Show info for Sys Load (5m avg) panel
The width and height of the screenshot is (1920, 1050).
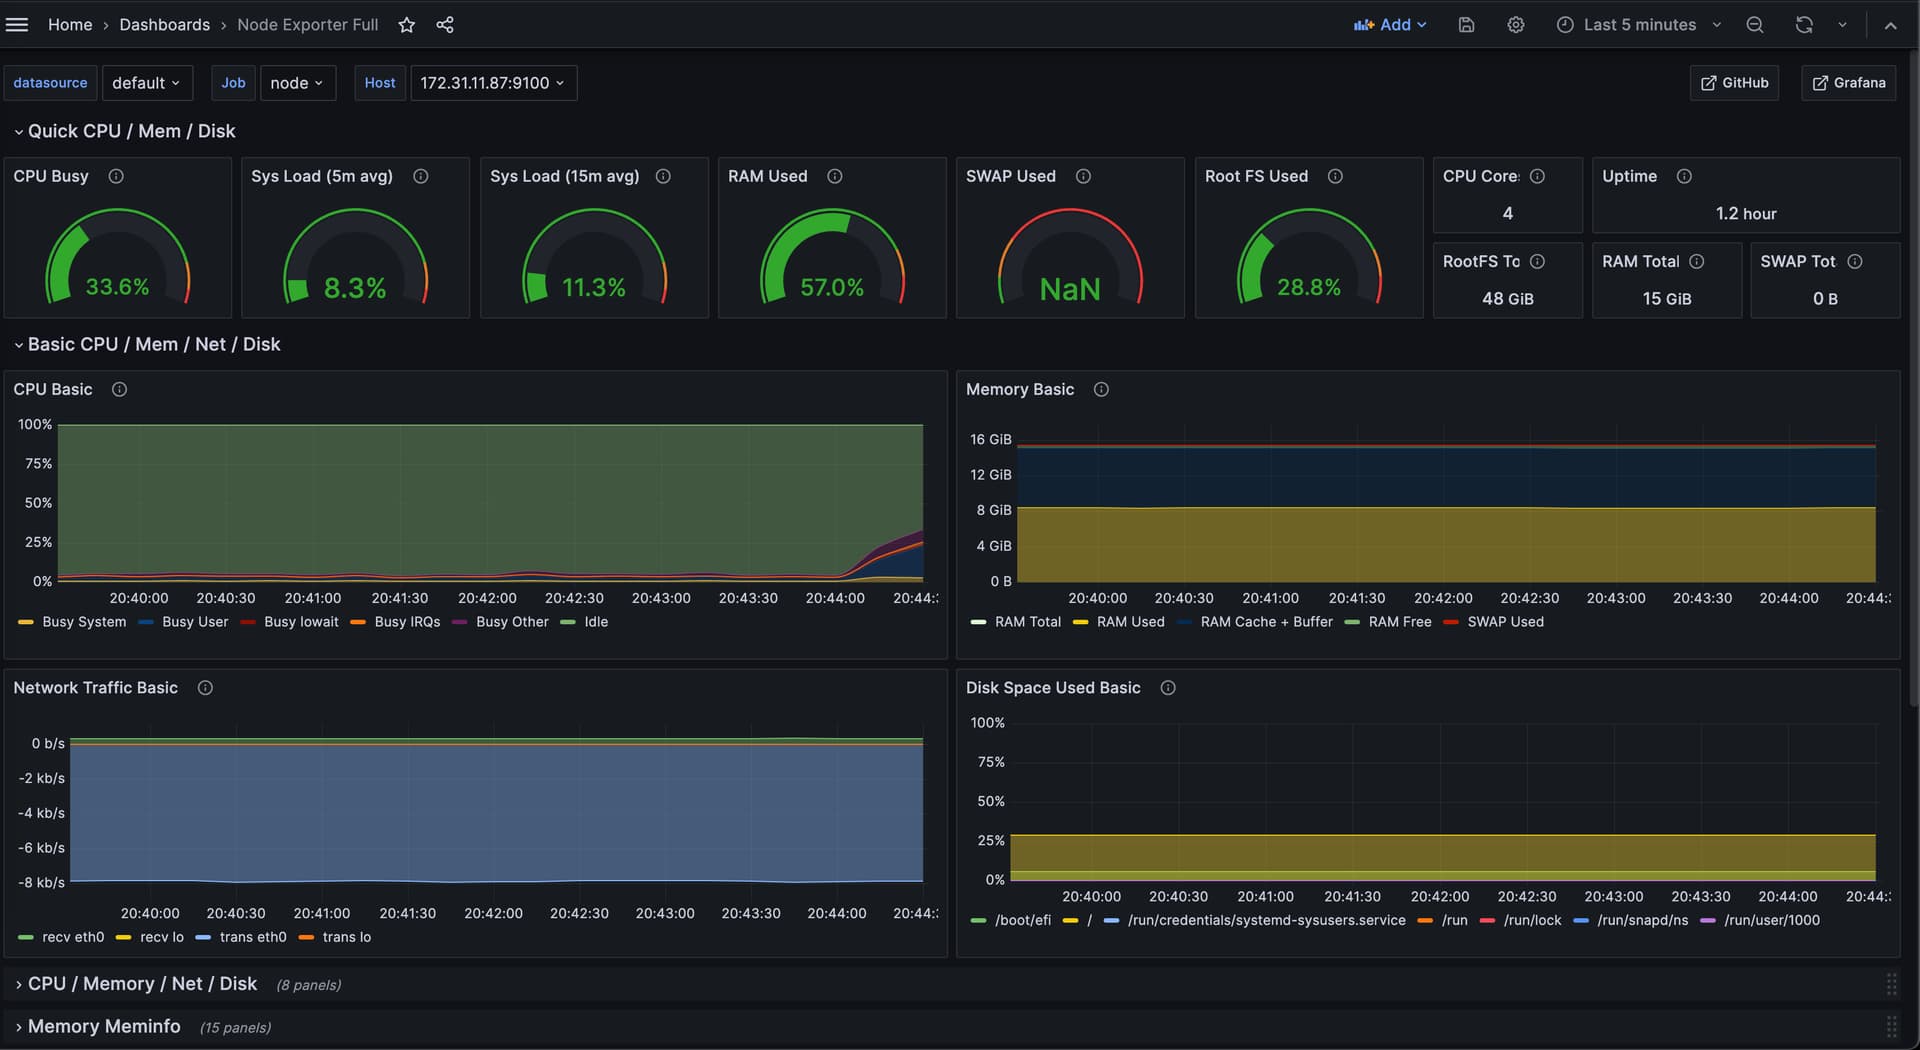pyautogui.click(x=421, y=176)
